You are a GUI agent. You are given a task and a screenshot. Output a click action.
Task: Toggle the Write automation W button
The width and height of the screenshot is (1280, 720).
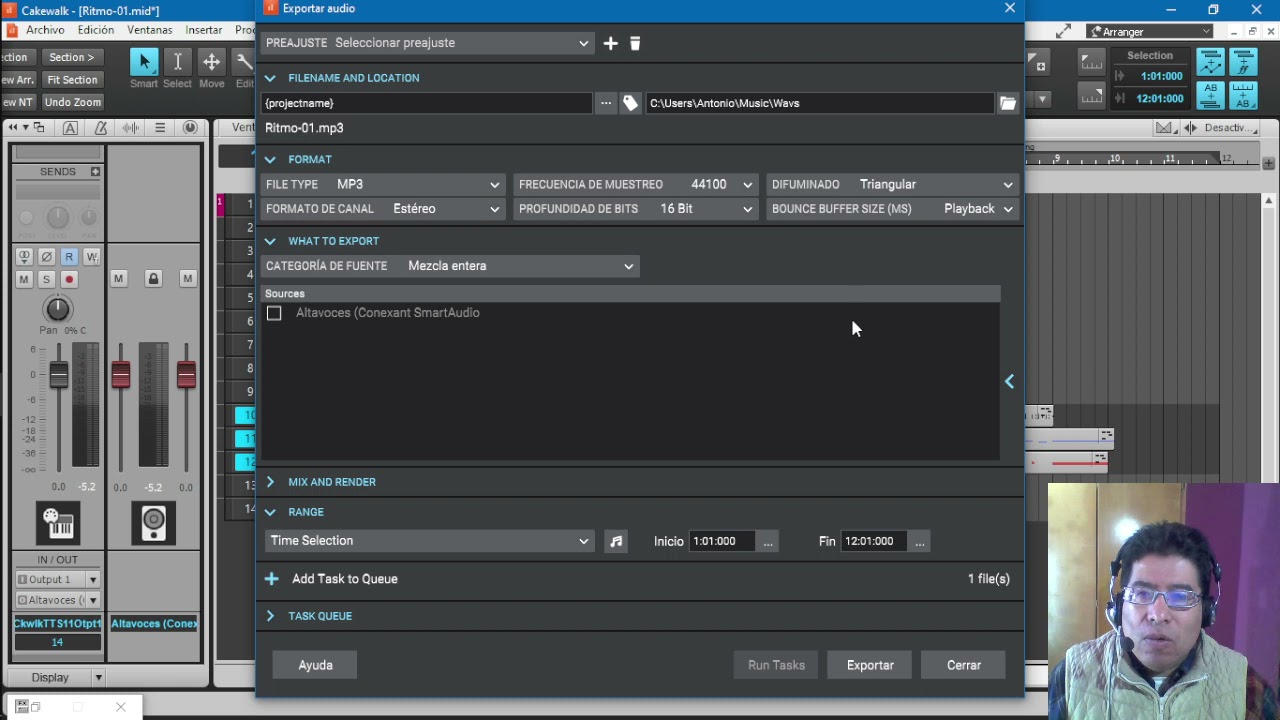[91, 257]
